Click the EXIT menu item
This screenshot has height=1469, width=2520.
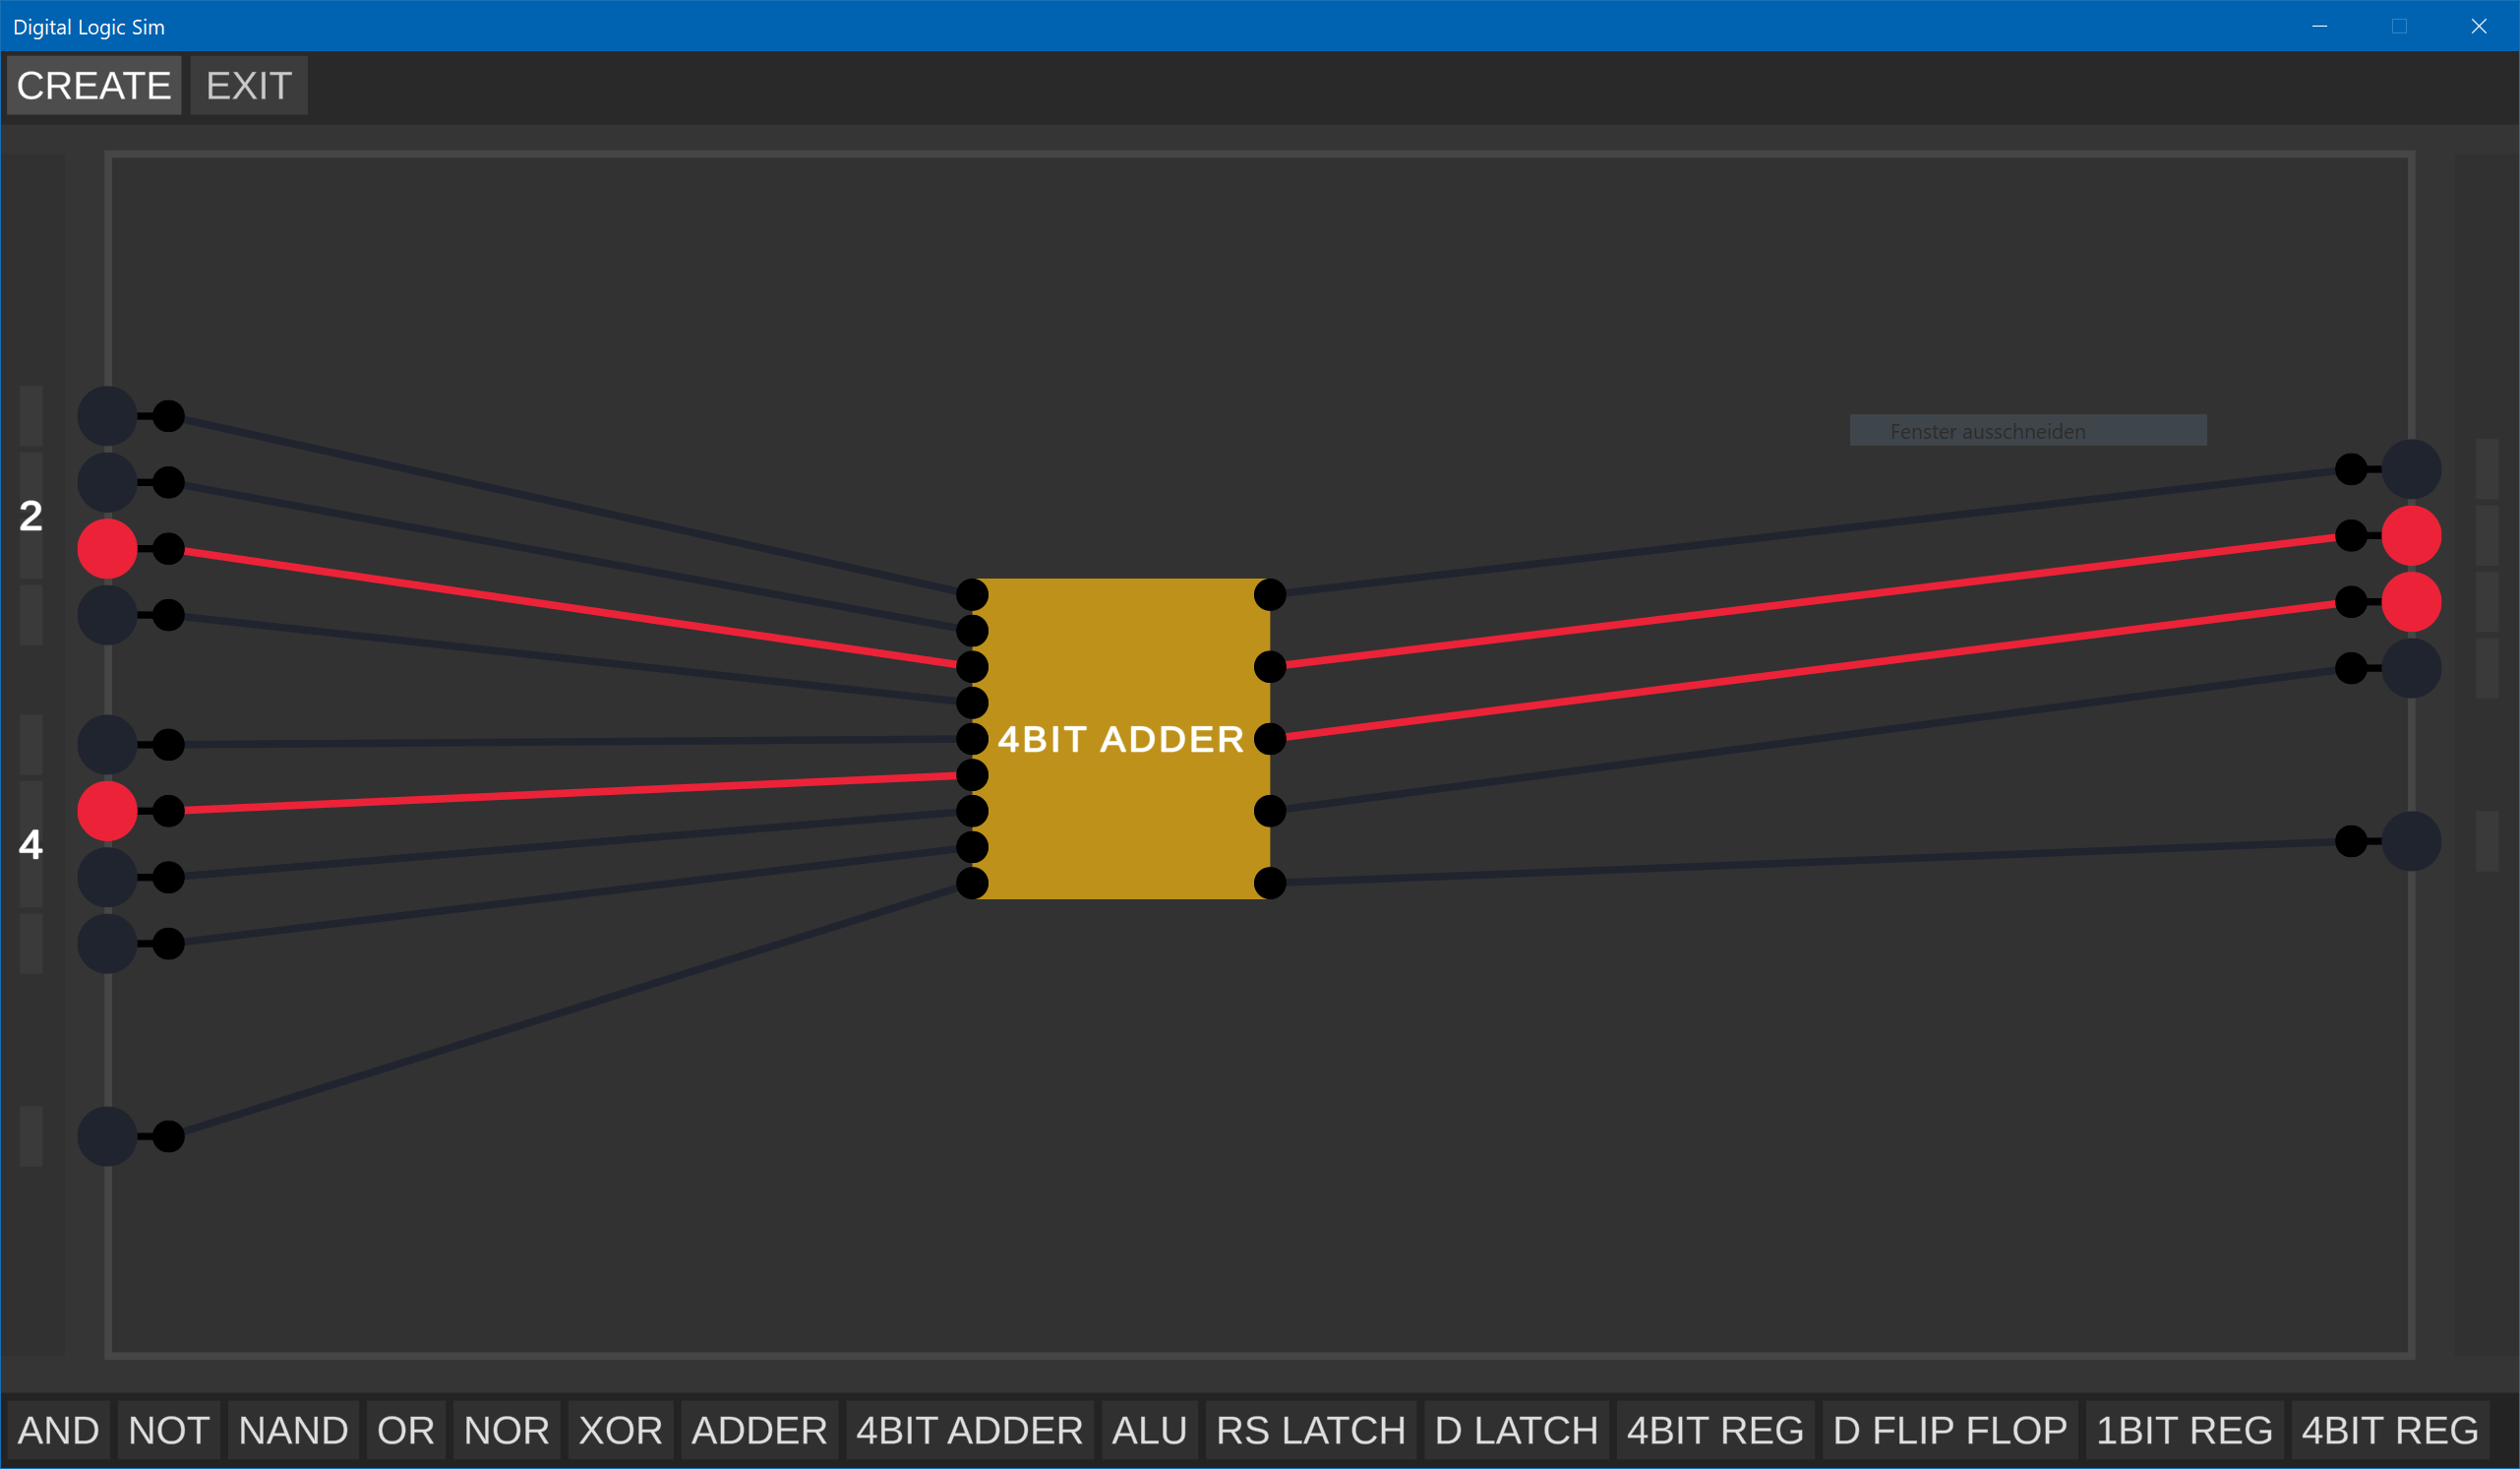[247, 85]
